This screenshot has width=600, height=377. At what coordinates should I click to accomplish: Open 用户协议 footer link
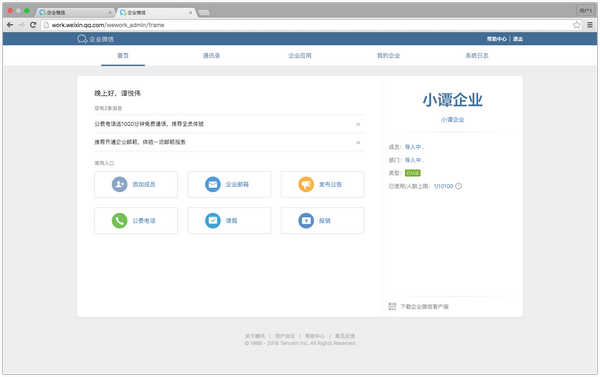285,336
